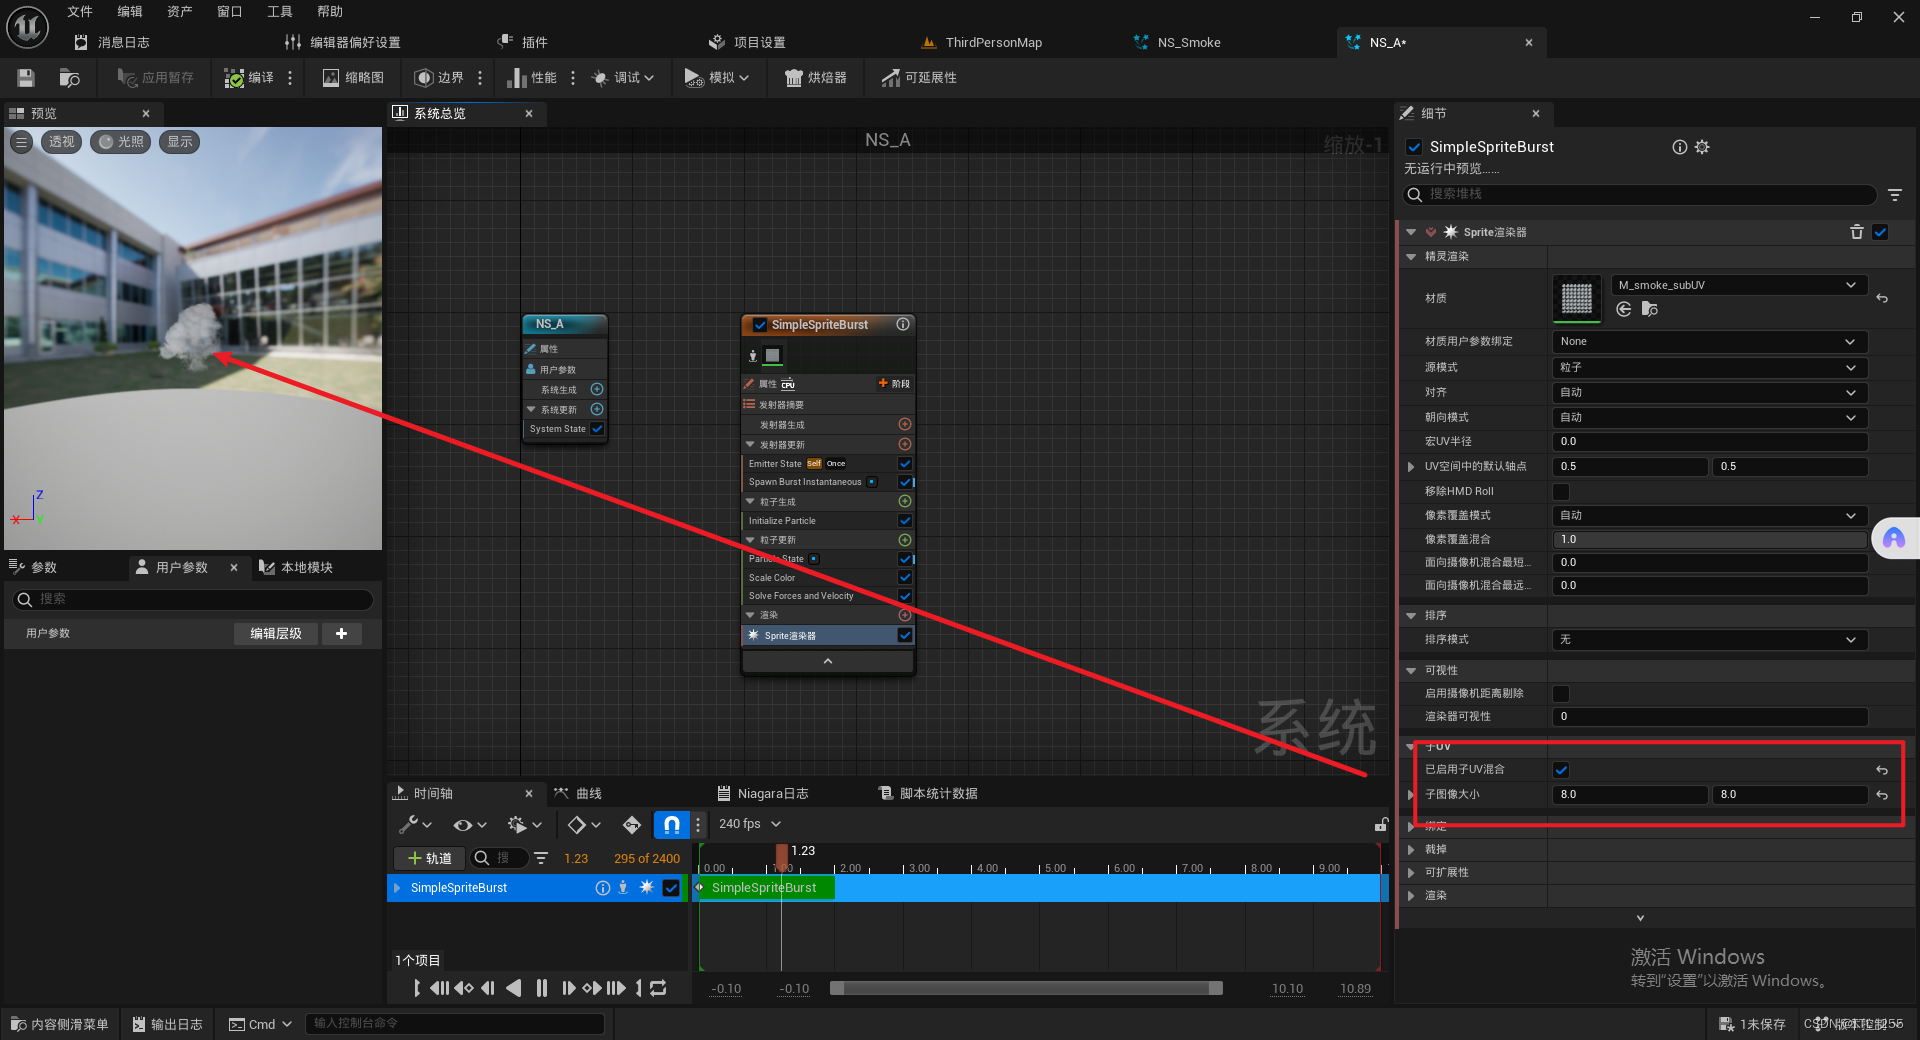
Task: Click the filter icon beside 搜索堆栈
Action: coord(1895,195)
